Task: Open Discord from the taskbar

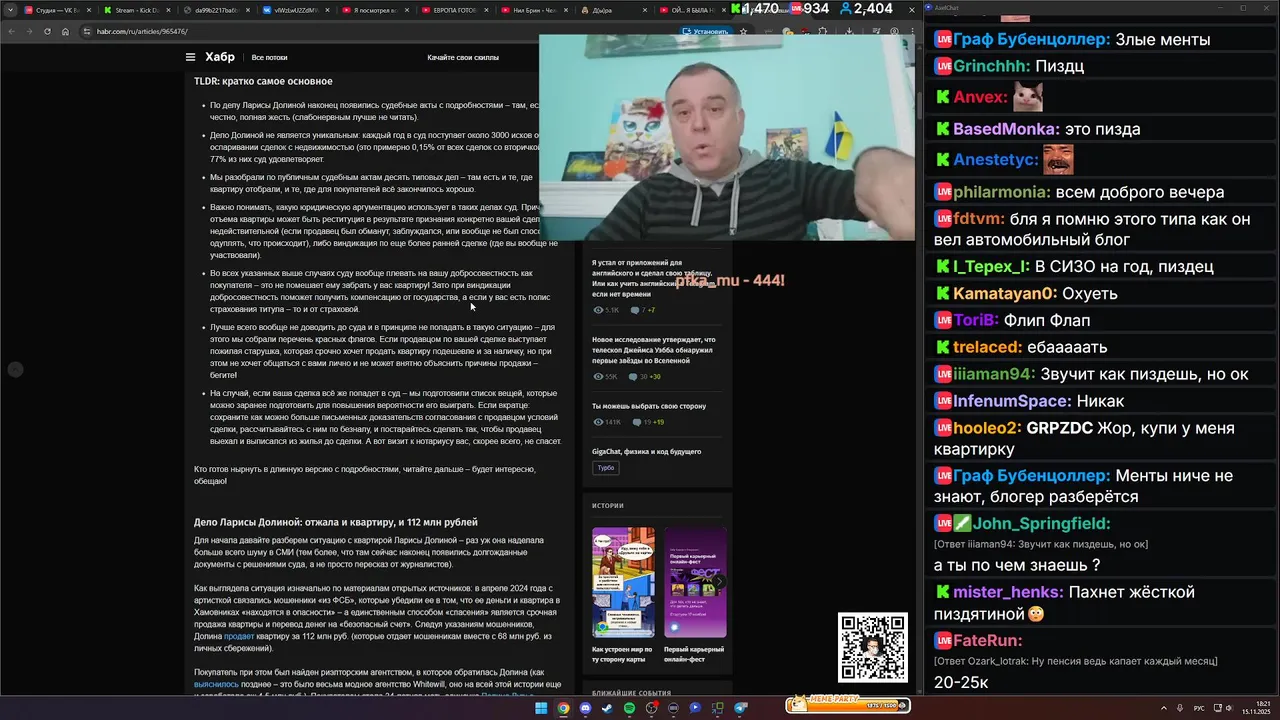Action: pos(585,708)
